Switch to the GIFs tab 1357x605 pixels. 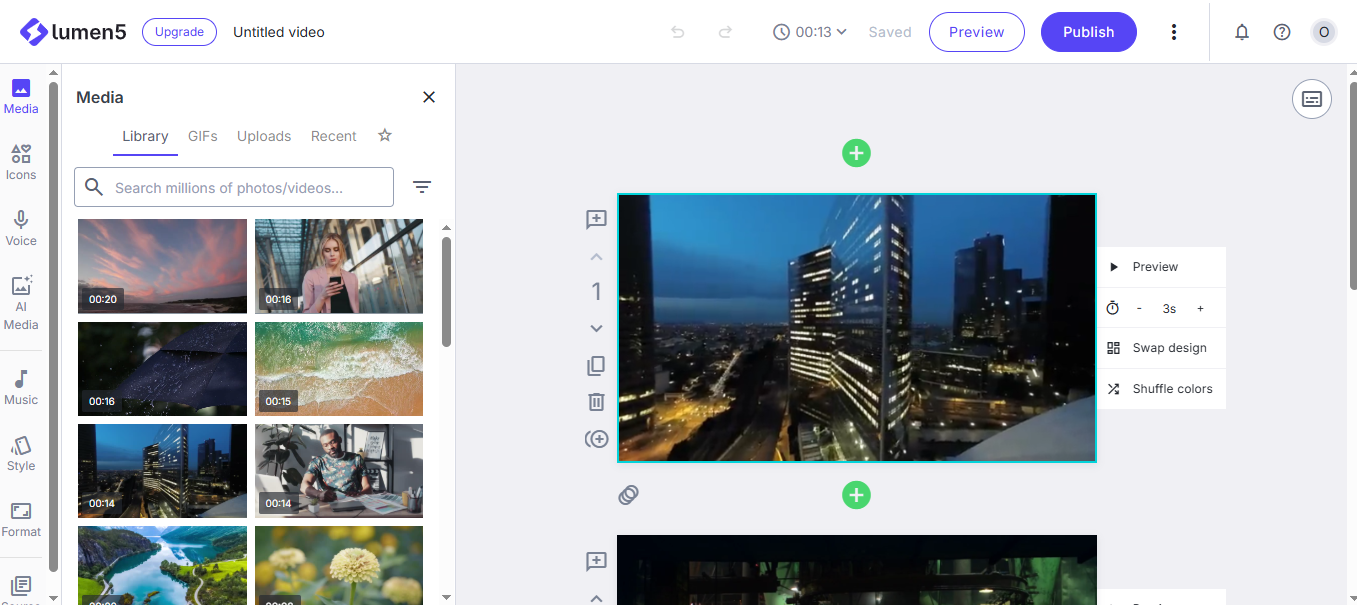tap(202, 137)
